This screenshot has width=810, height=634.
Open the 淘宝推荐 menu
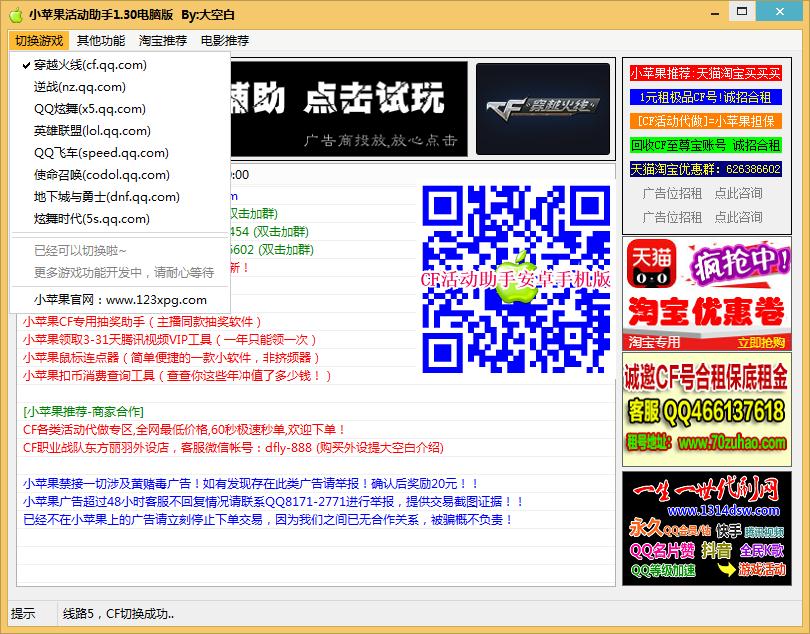[163, 40]
